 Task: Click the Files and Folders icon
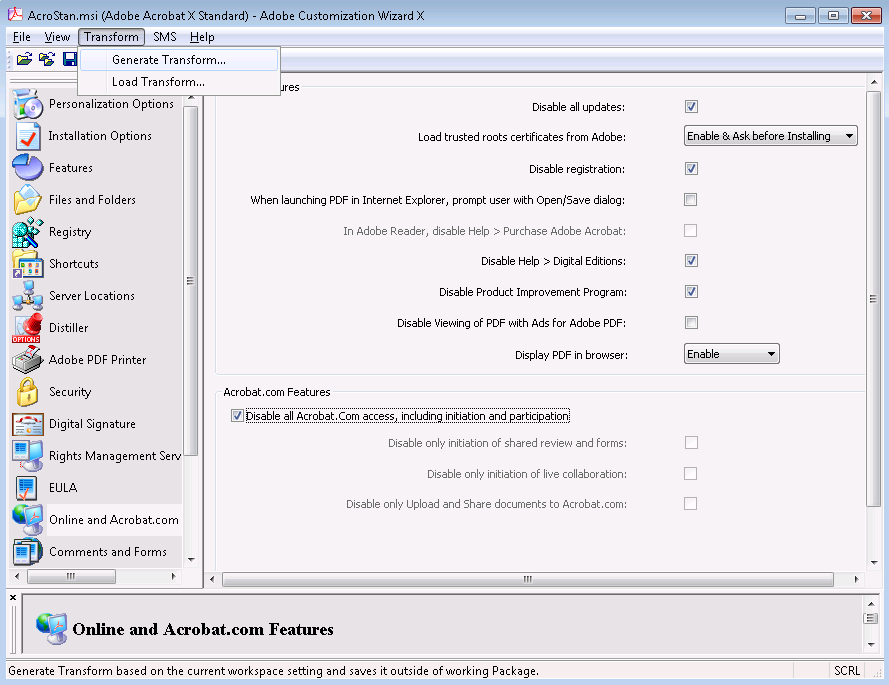click(x=27, y=200)
